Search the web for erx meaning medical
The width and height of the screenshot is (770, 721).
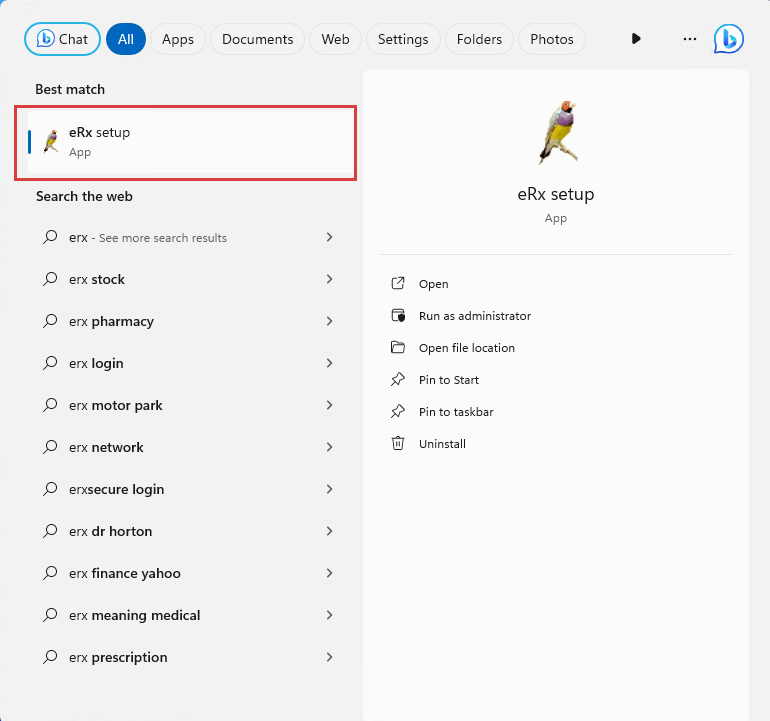(134, 615)
